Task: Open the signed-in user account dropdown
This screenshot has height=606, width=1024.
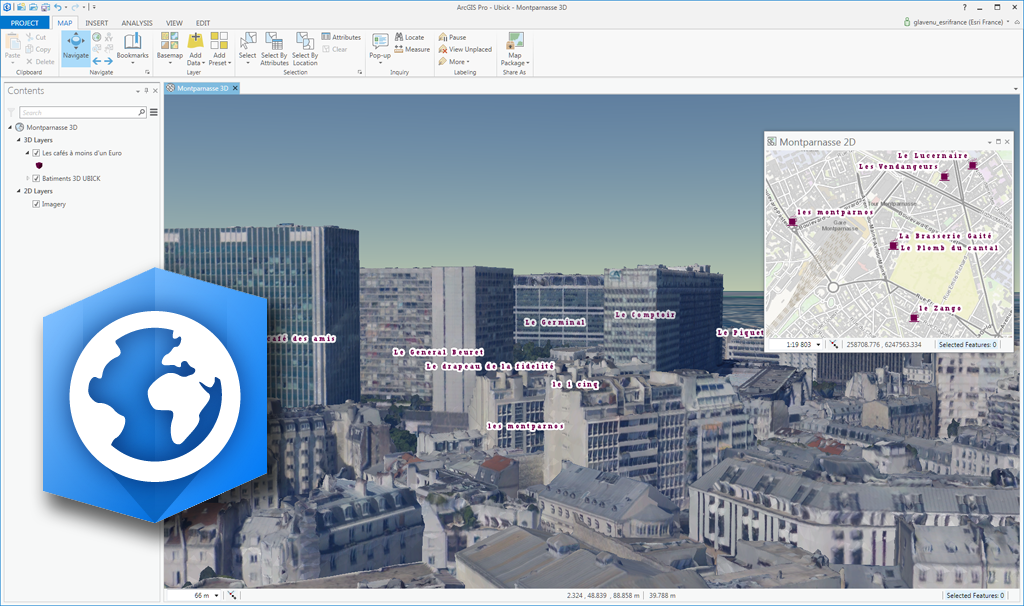Action: (1008, 22)
